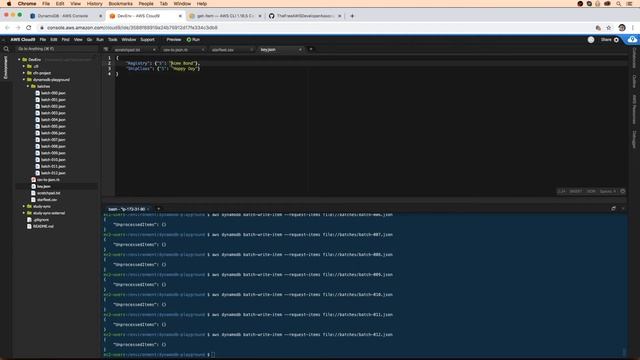640x360 pixels.
Task: Open the Edit menu in Cloud9
Action: (54, 40)
